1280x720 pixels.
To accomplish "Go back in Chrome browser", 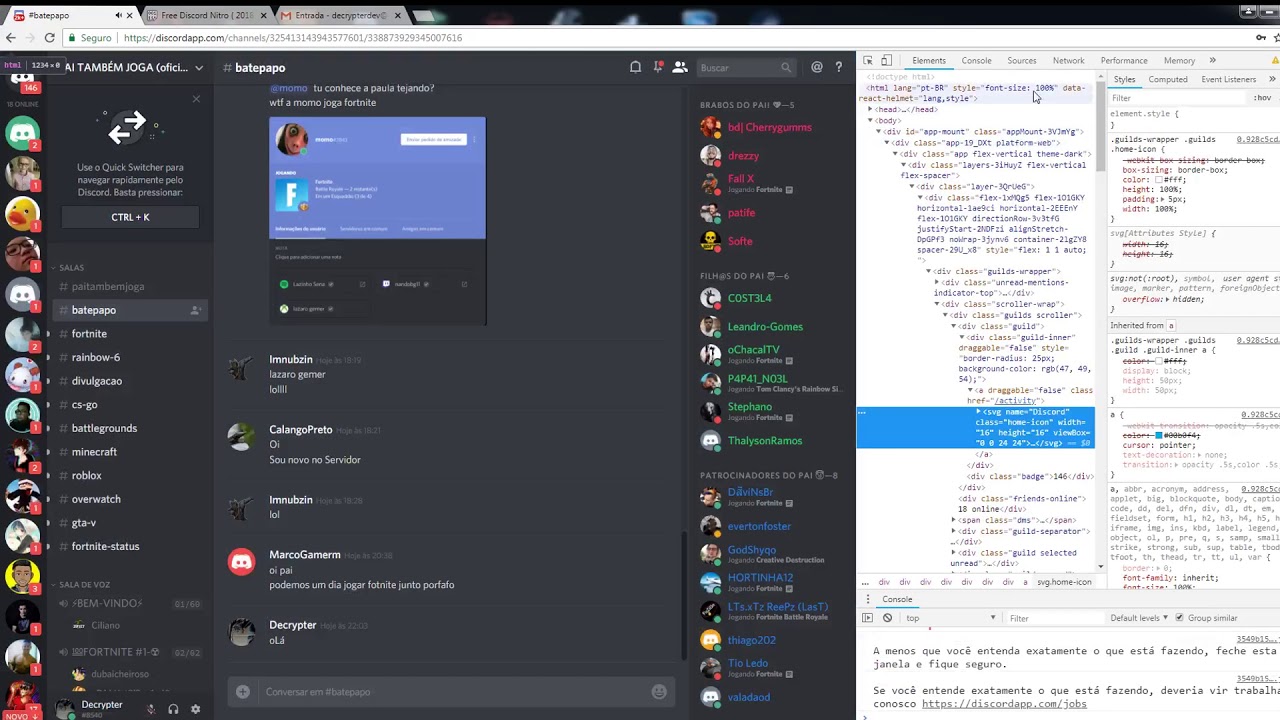I will [10, 38].
